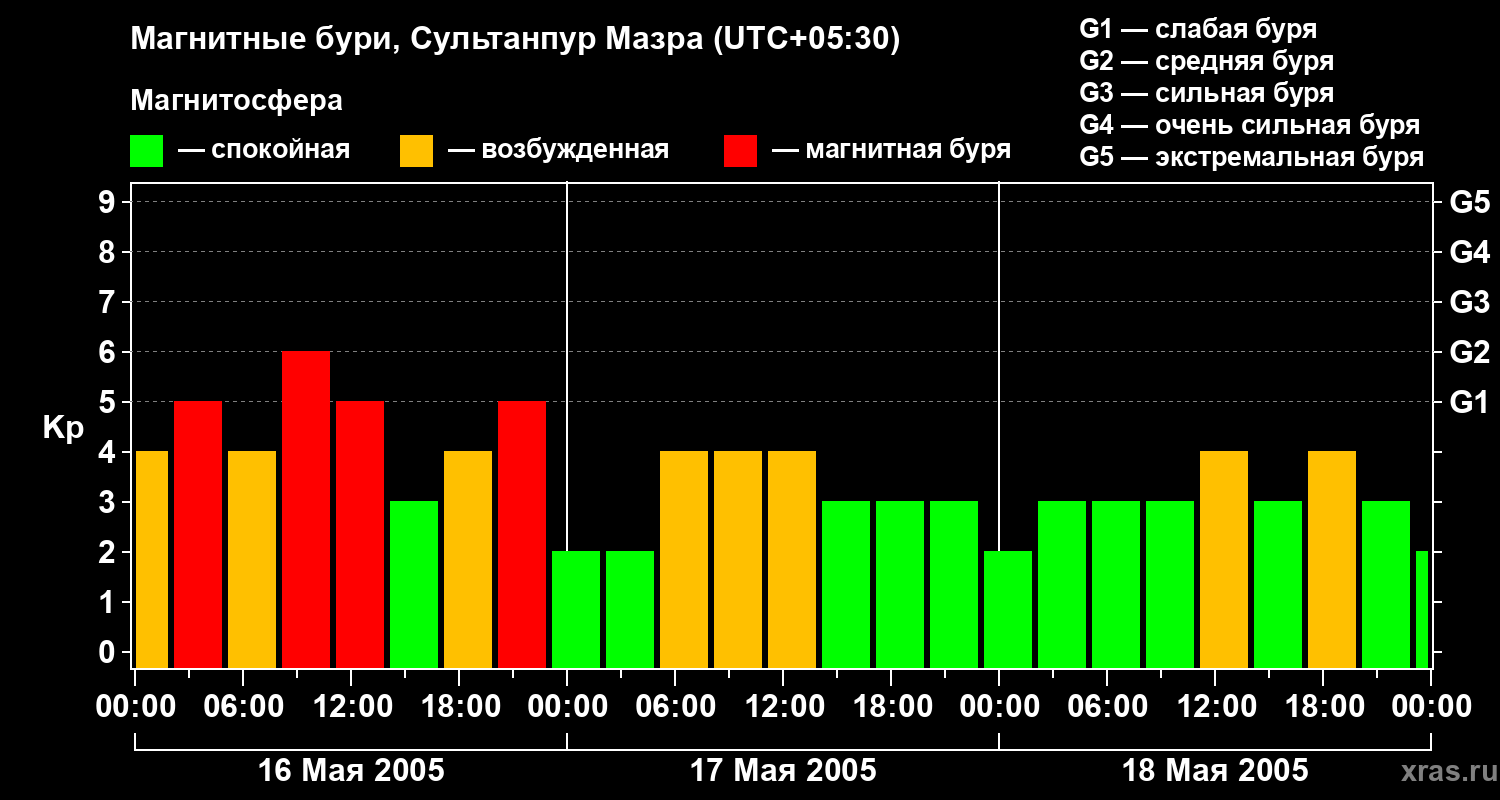Click the 'Магнитосфера' heading
Viewport: 1500px width, 800px height.
pyautogui.click(x=236, y=101)
